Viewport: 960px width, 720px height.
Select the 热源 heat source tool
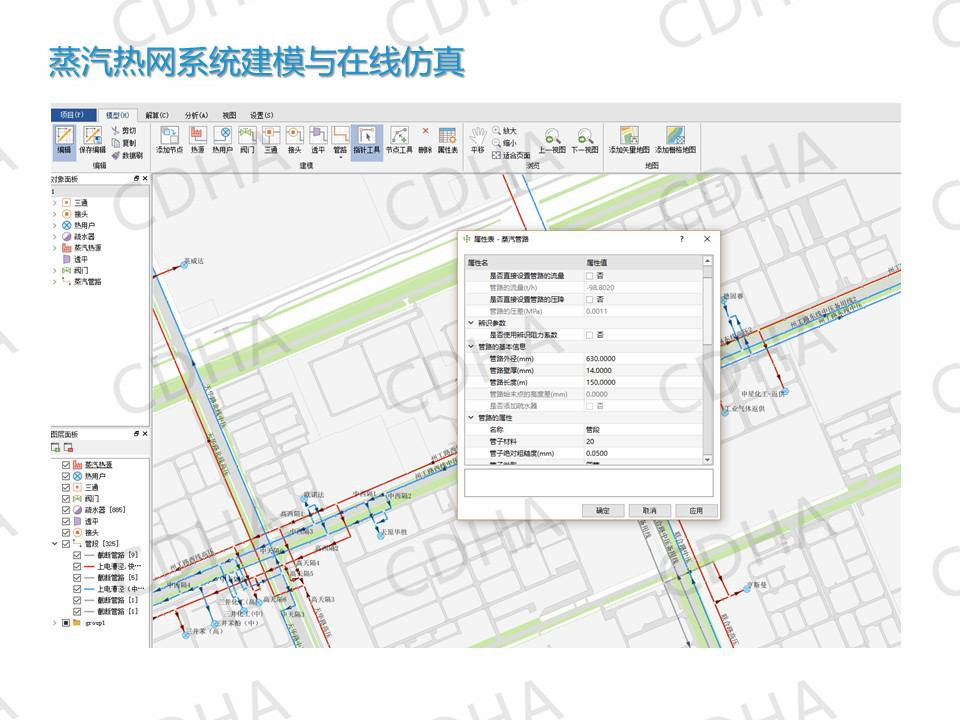point(197,140)
